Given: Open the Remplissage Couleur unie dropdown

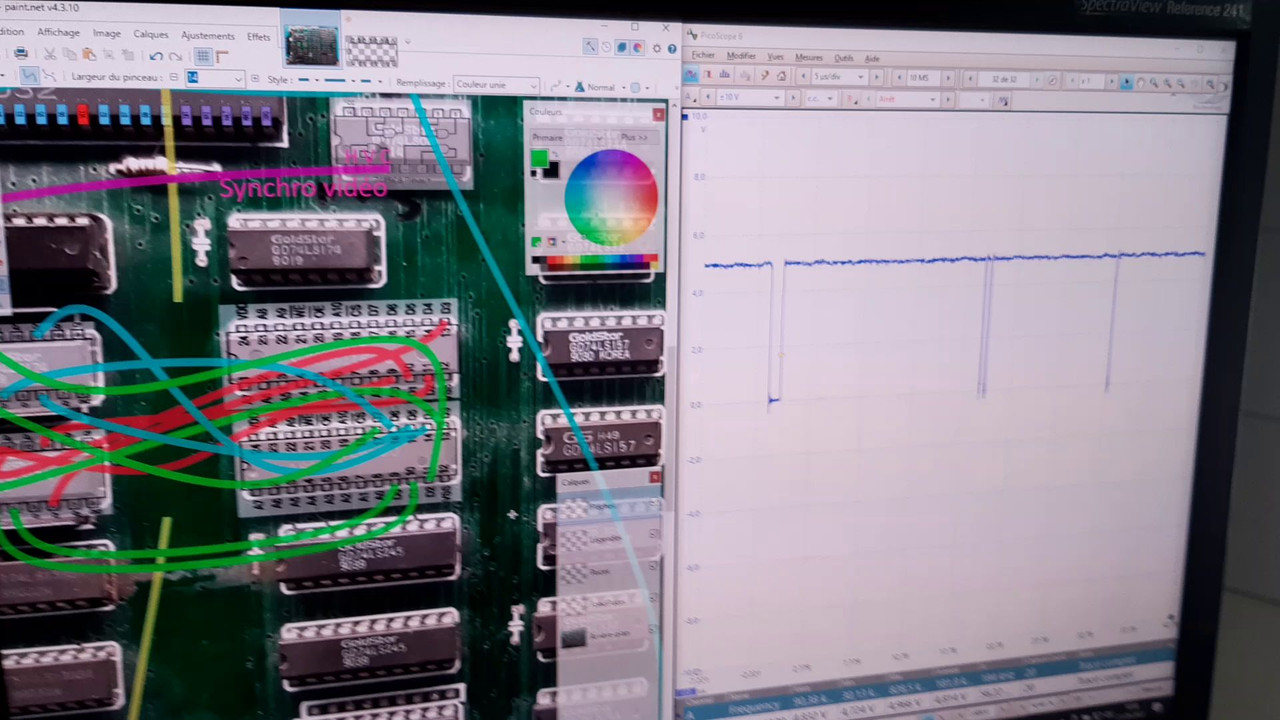Looking at the screenshot, I should [497, 85].
